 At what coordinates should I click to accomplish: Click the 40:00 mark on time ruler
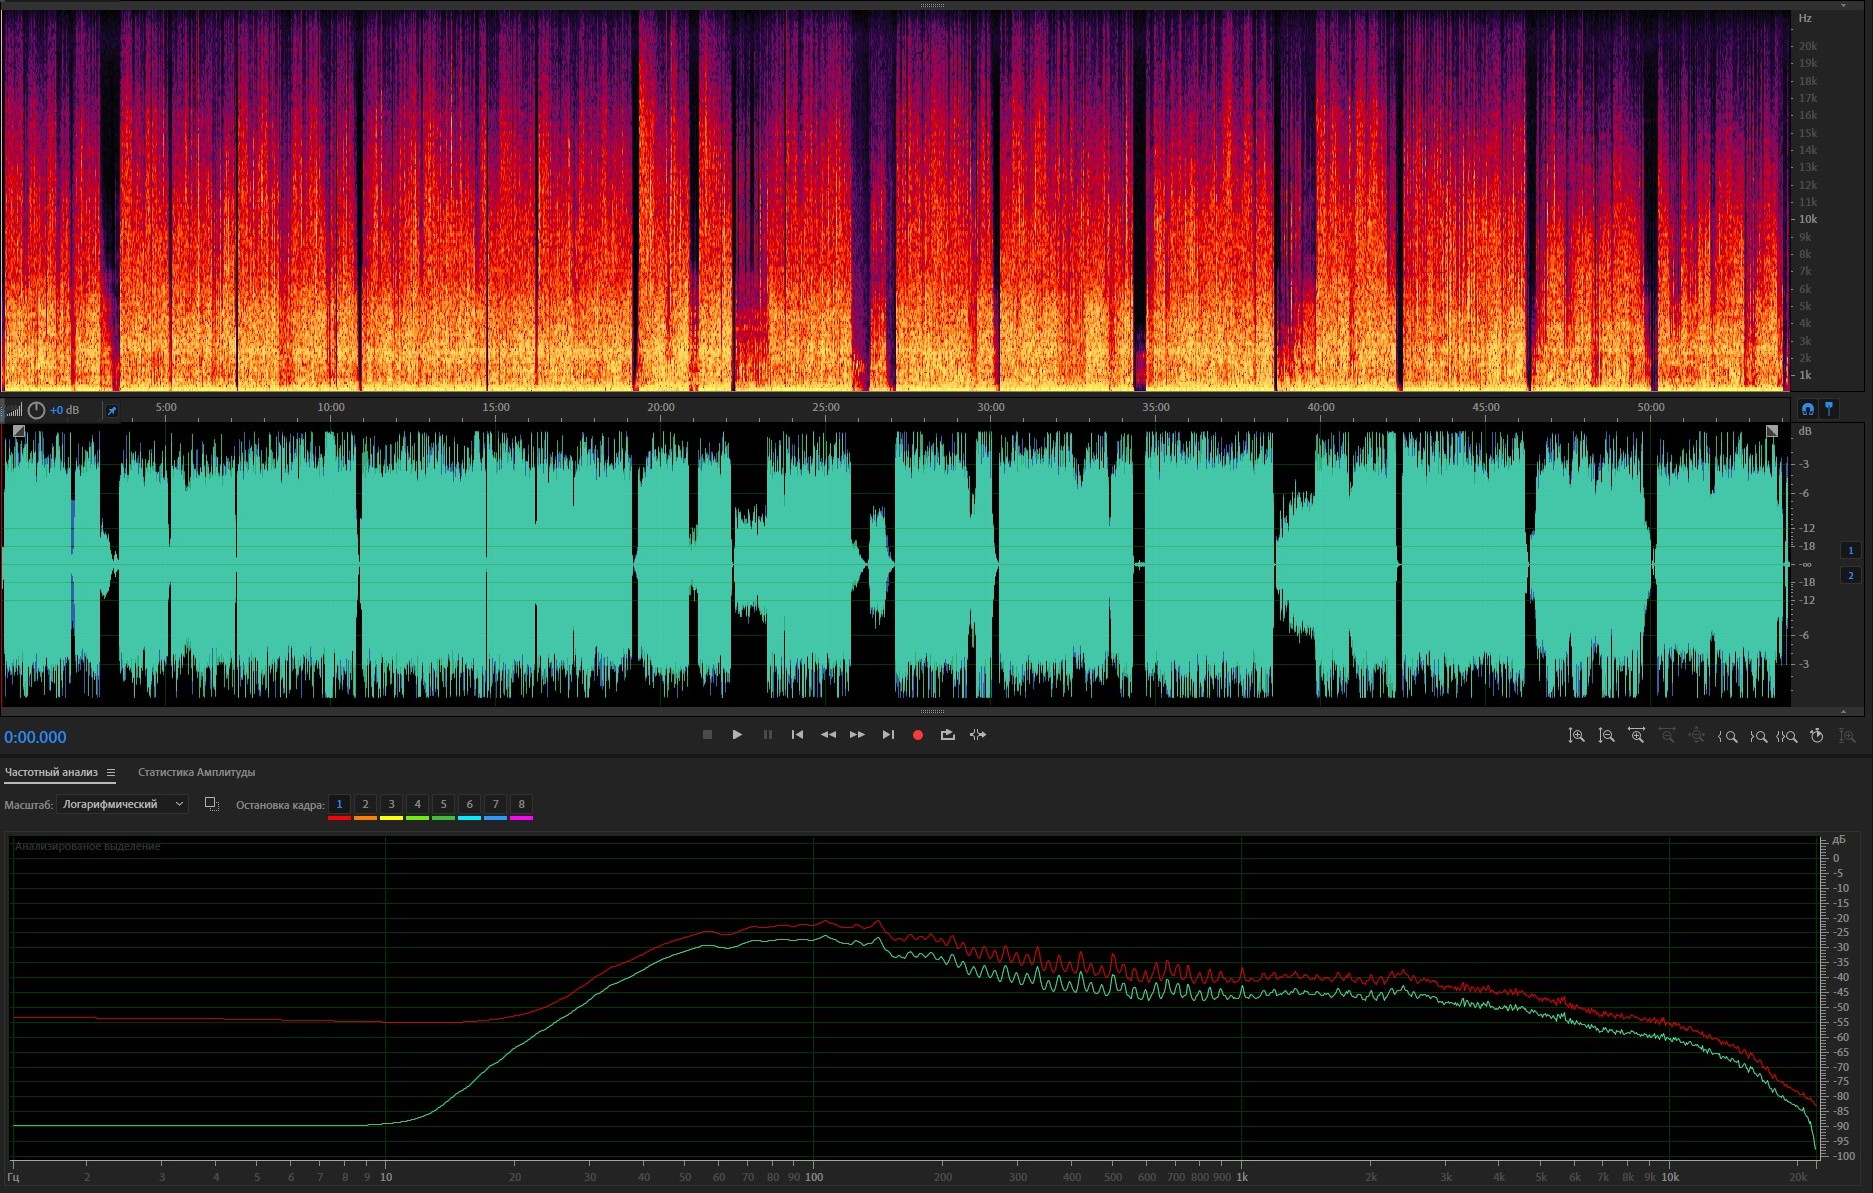[1321, 407]
